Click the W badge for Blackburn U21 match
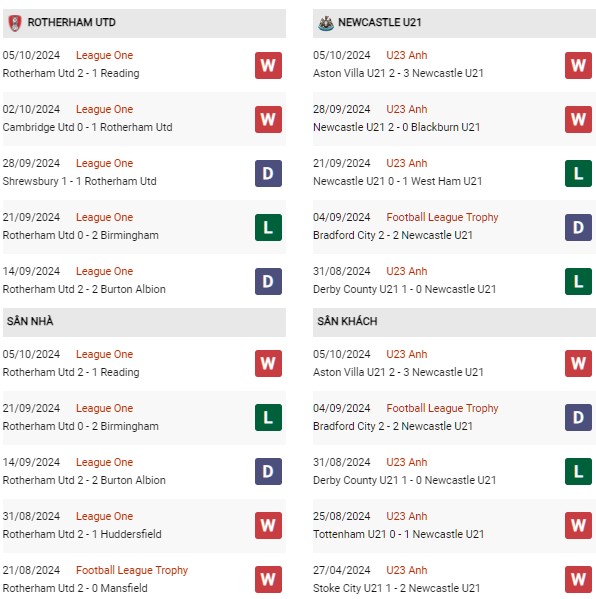This screenshot has height=599, width=596. (x=578, y=119)
